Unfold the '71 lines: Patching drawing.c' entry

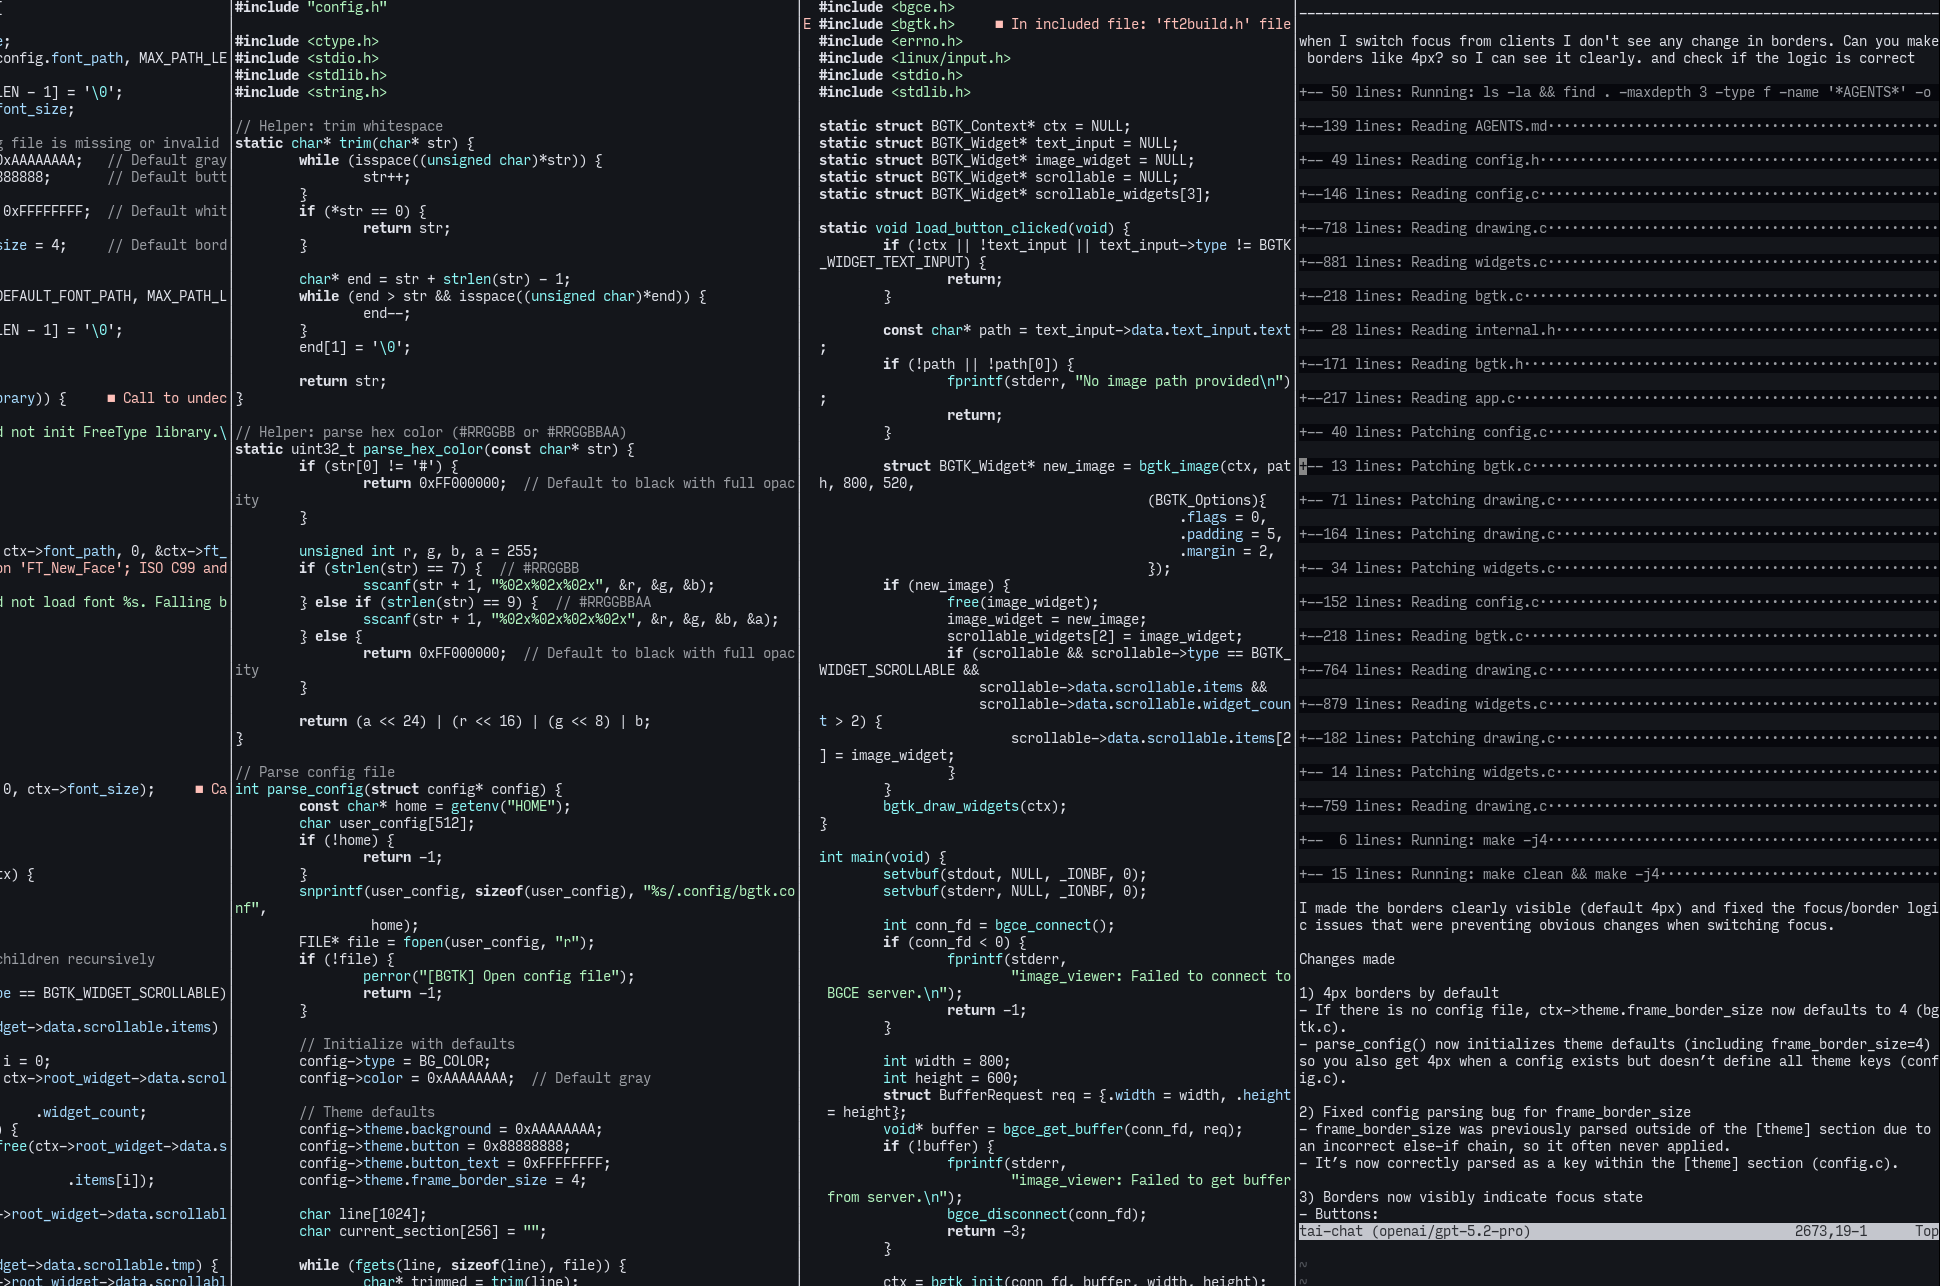(x=1618, y=500)
